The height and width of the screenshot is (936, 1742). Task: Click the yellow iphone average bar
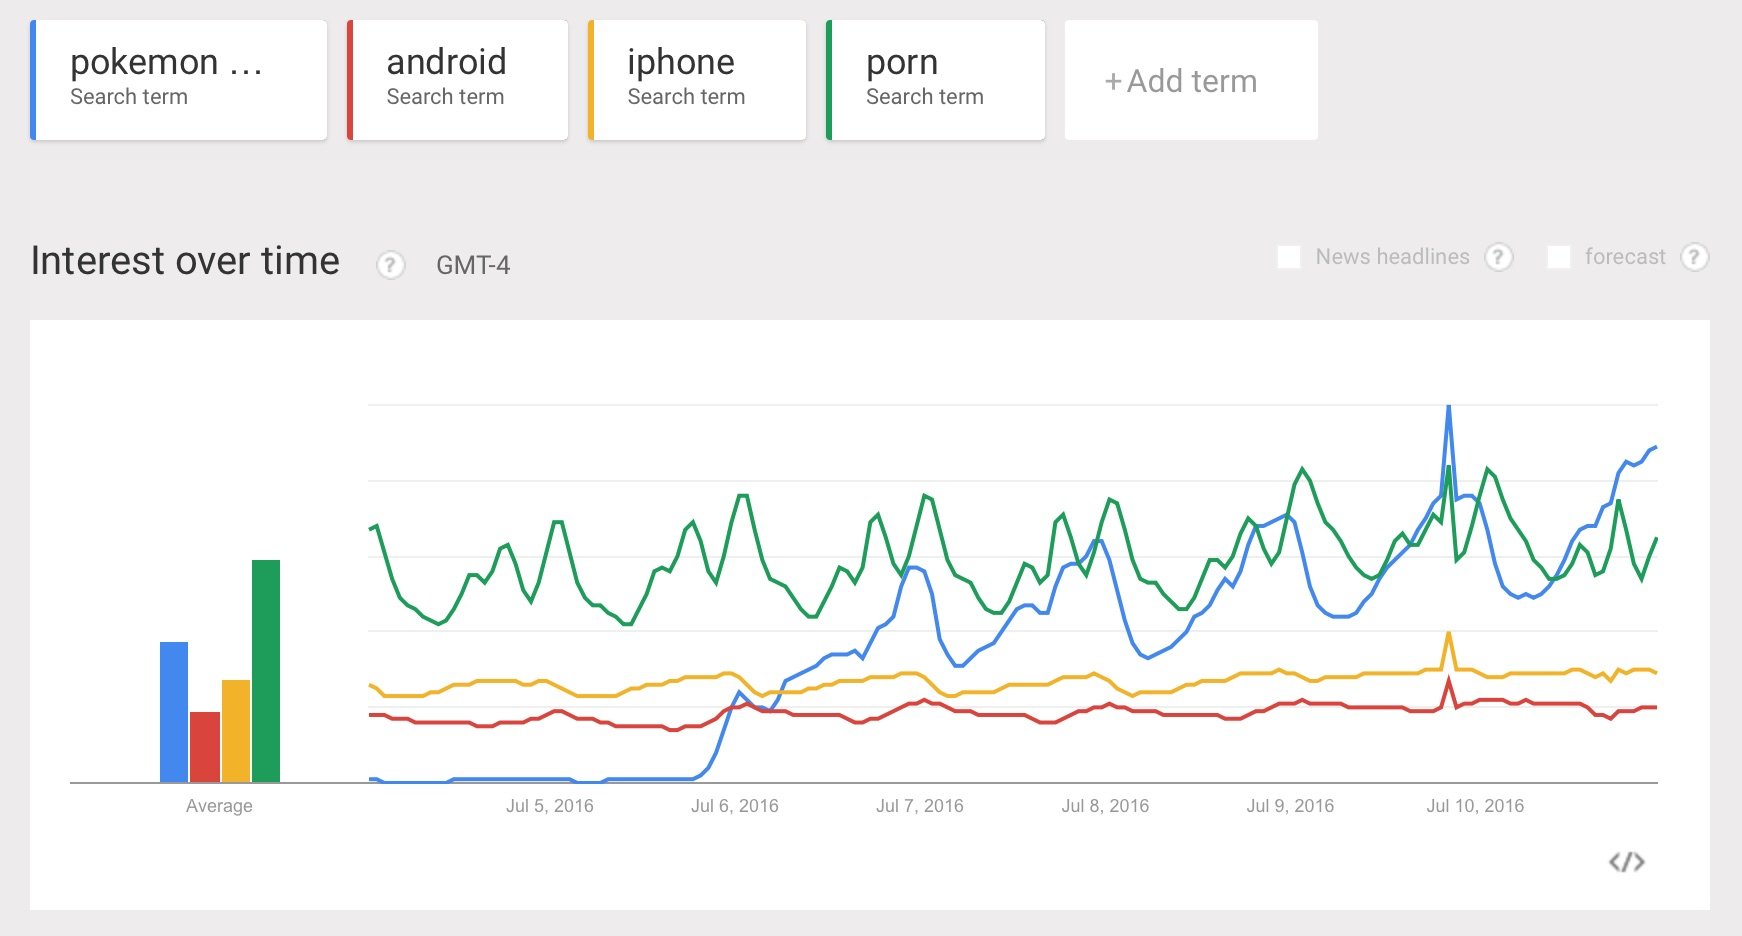236,731
